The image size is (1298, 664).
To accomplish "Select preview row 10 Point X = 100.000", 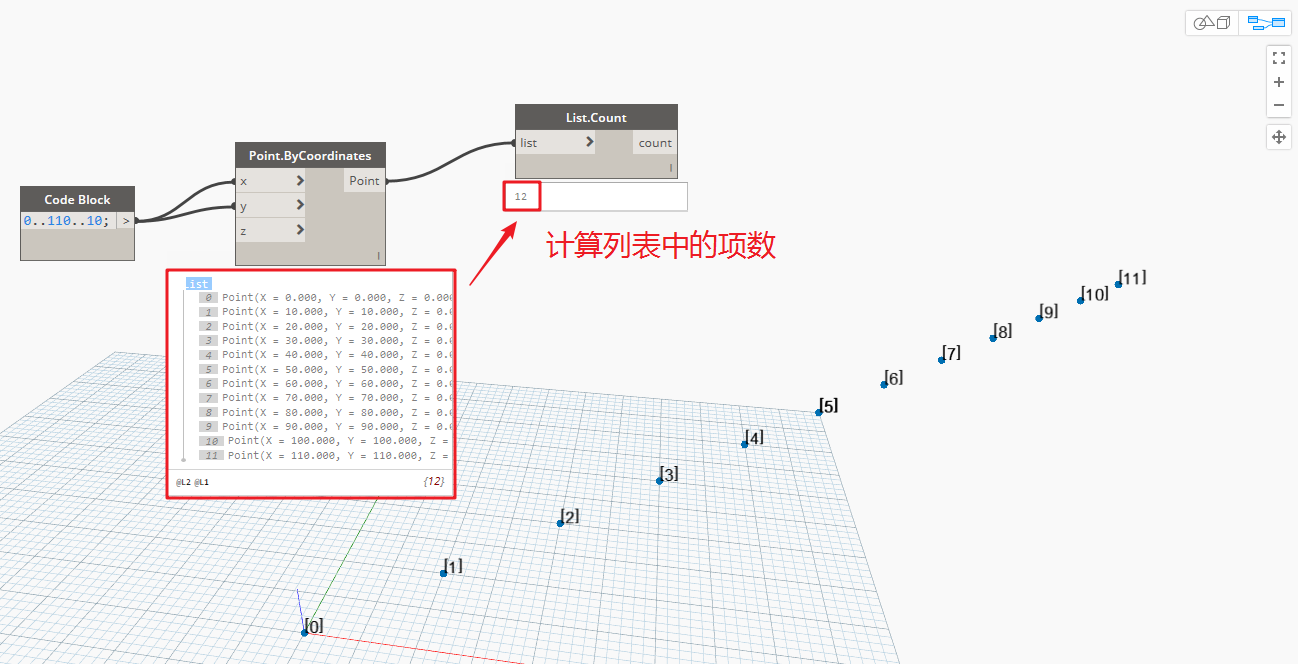I will tap(325, 441).
